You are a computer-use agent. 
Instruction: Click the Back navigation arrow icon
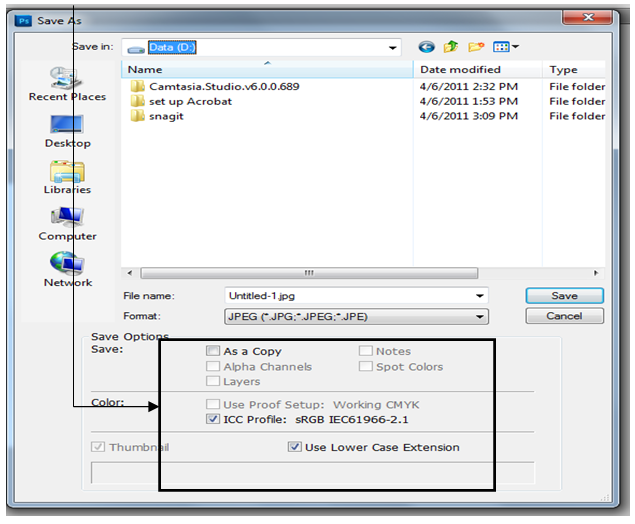pyautogui.click(x=427, y=47)
